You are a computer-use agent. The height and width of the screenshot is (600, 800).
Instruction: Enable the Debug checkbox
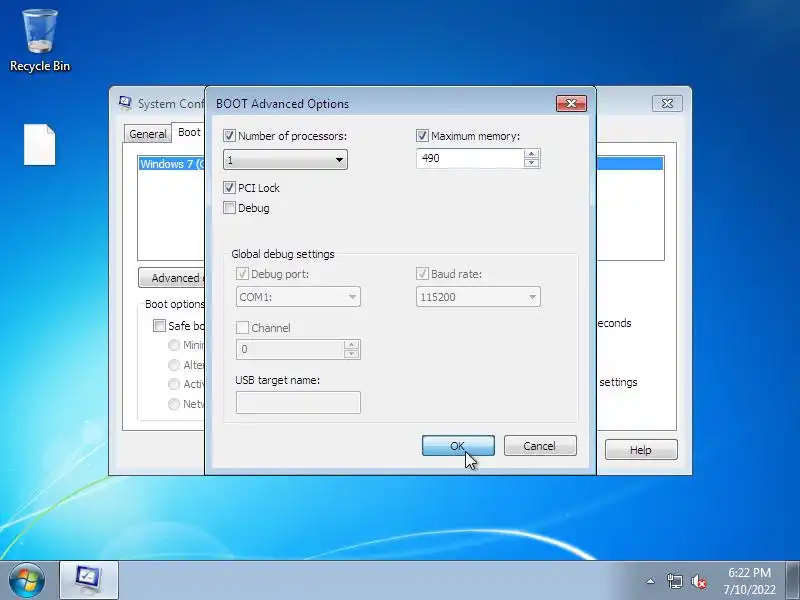[229, 208]
